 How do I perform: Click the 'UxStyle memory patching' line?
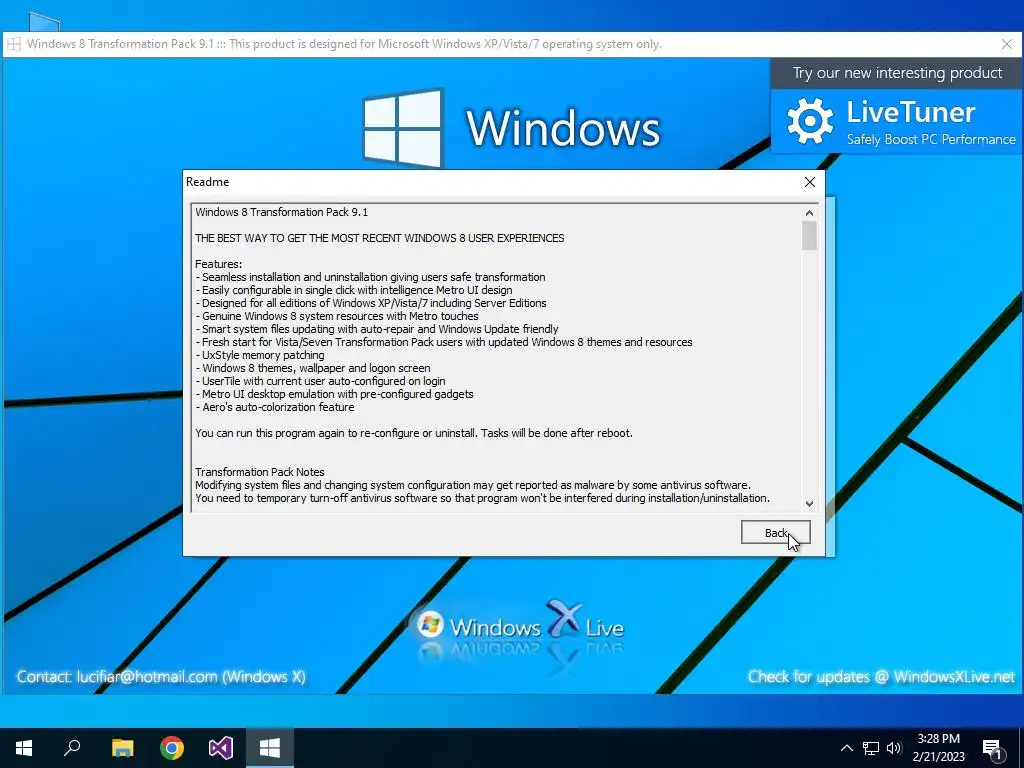(x=260, y=355)
